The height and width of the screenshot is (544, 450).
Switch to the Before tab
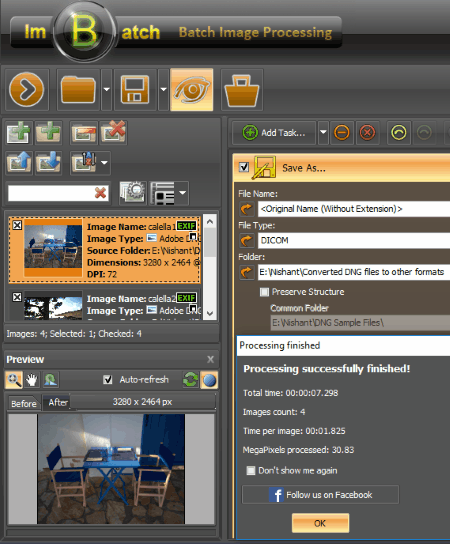click(x=24, y=403)
